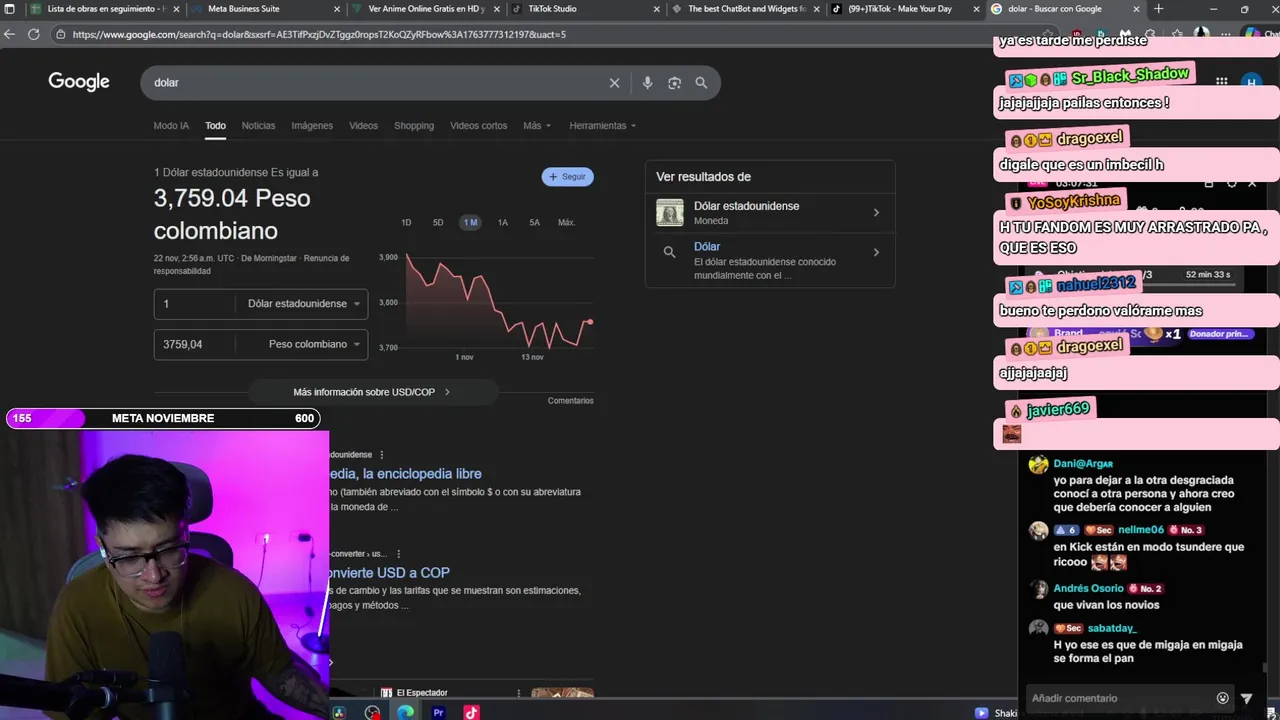Clear the search box with the X icon
Viewport: 1280px width, 720px height.
(614, 83)
